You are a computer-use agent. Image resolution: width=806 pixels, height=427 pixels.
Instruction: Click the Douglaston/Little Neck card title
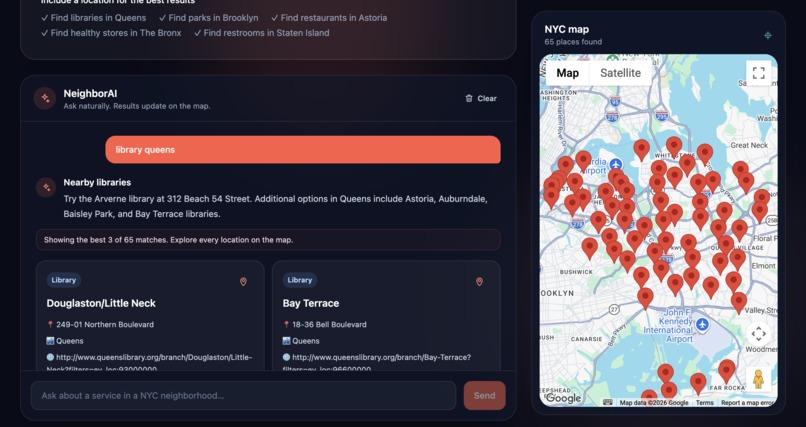tap(101, 303)
